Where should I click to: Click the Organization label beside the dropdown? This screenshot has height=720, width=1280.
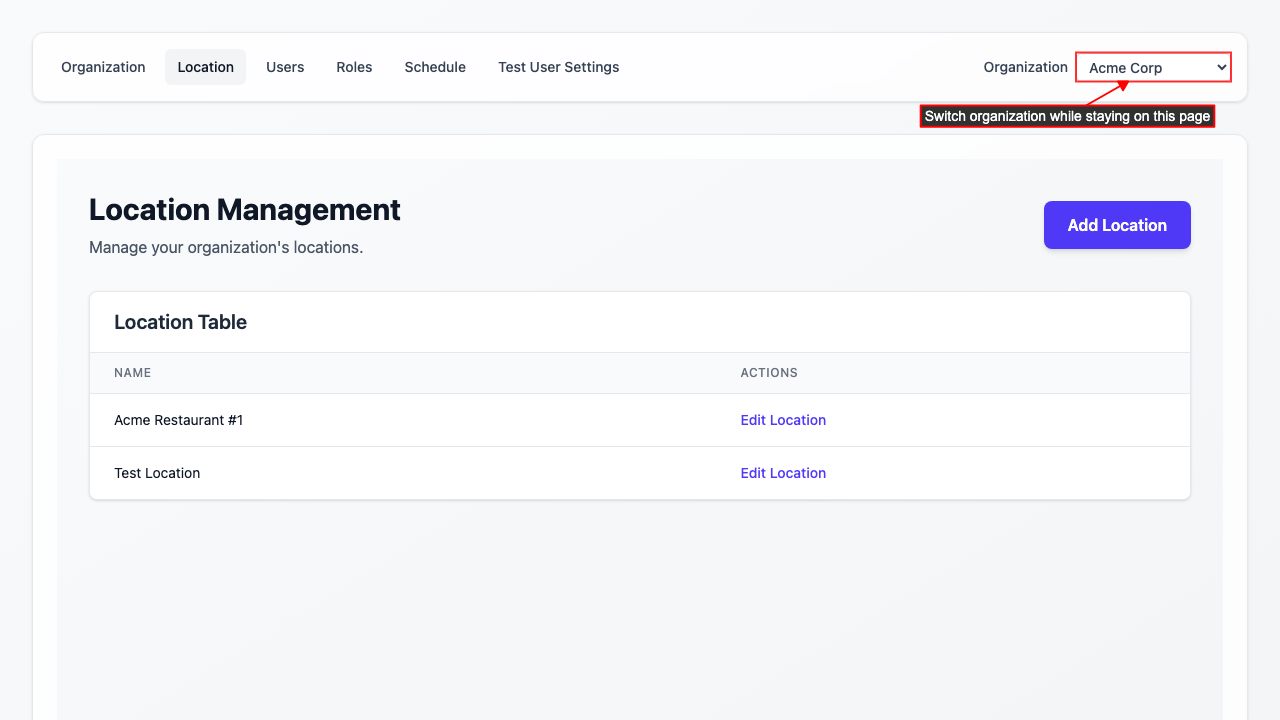tap(1025, 67)
